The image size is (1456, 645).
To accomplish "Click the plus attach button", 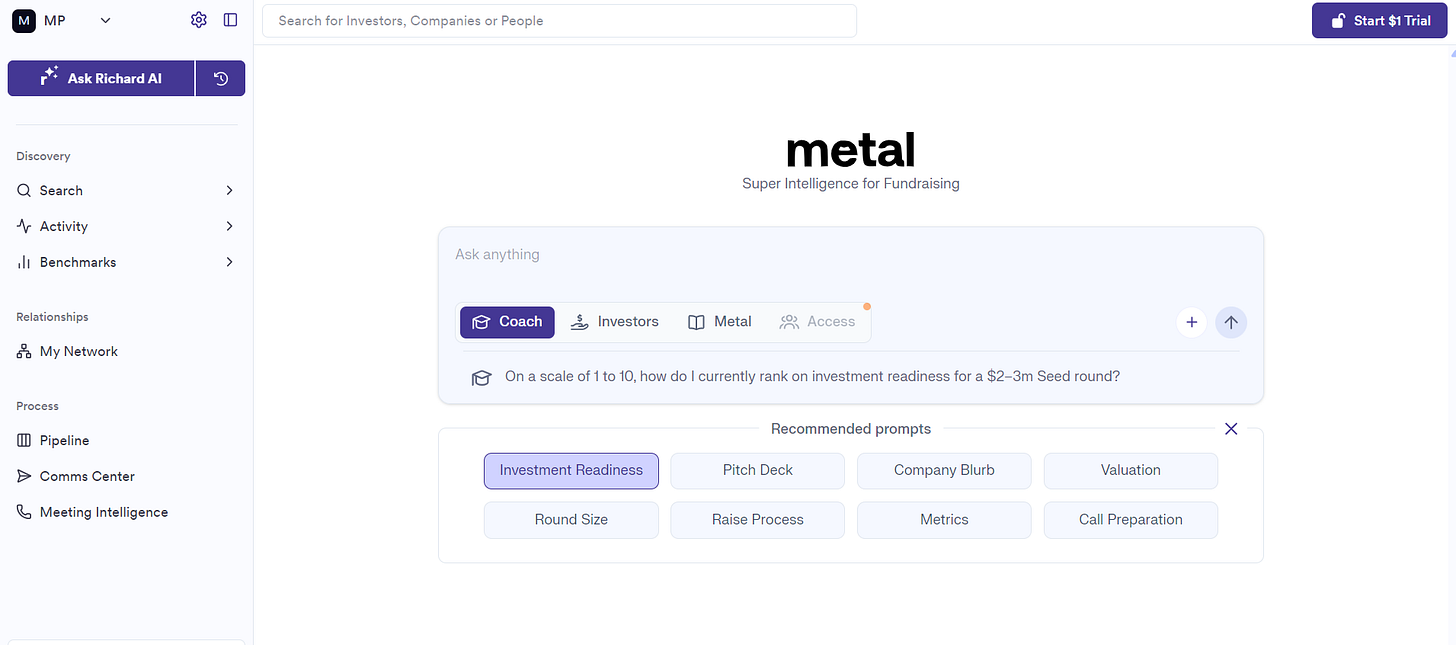I will coord(1191,322).
